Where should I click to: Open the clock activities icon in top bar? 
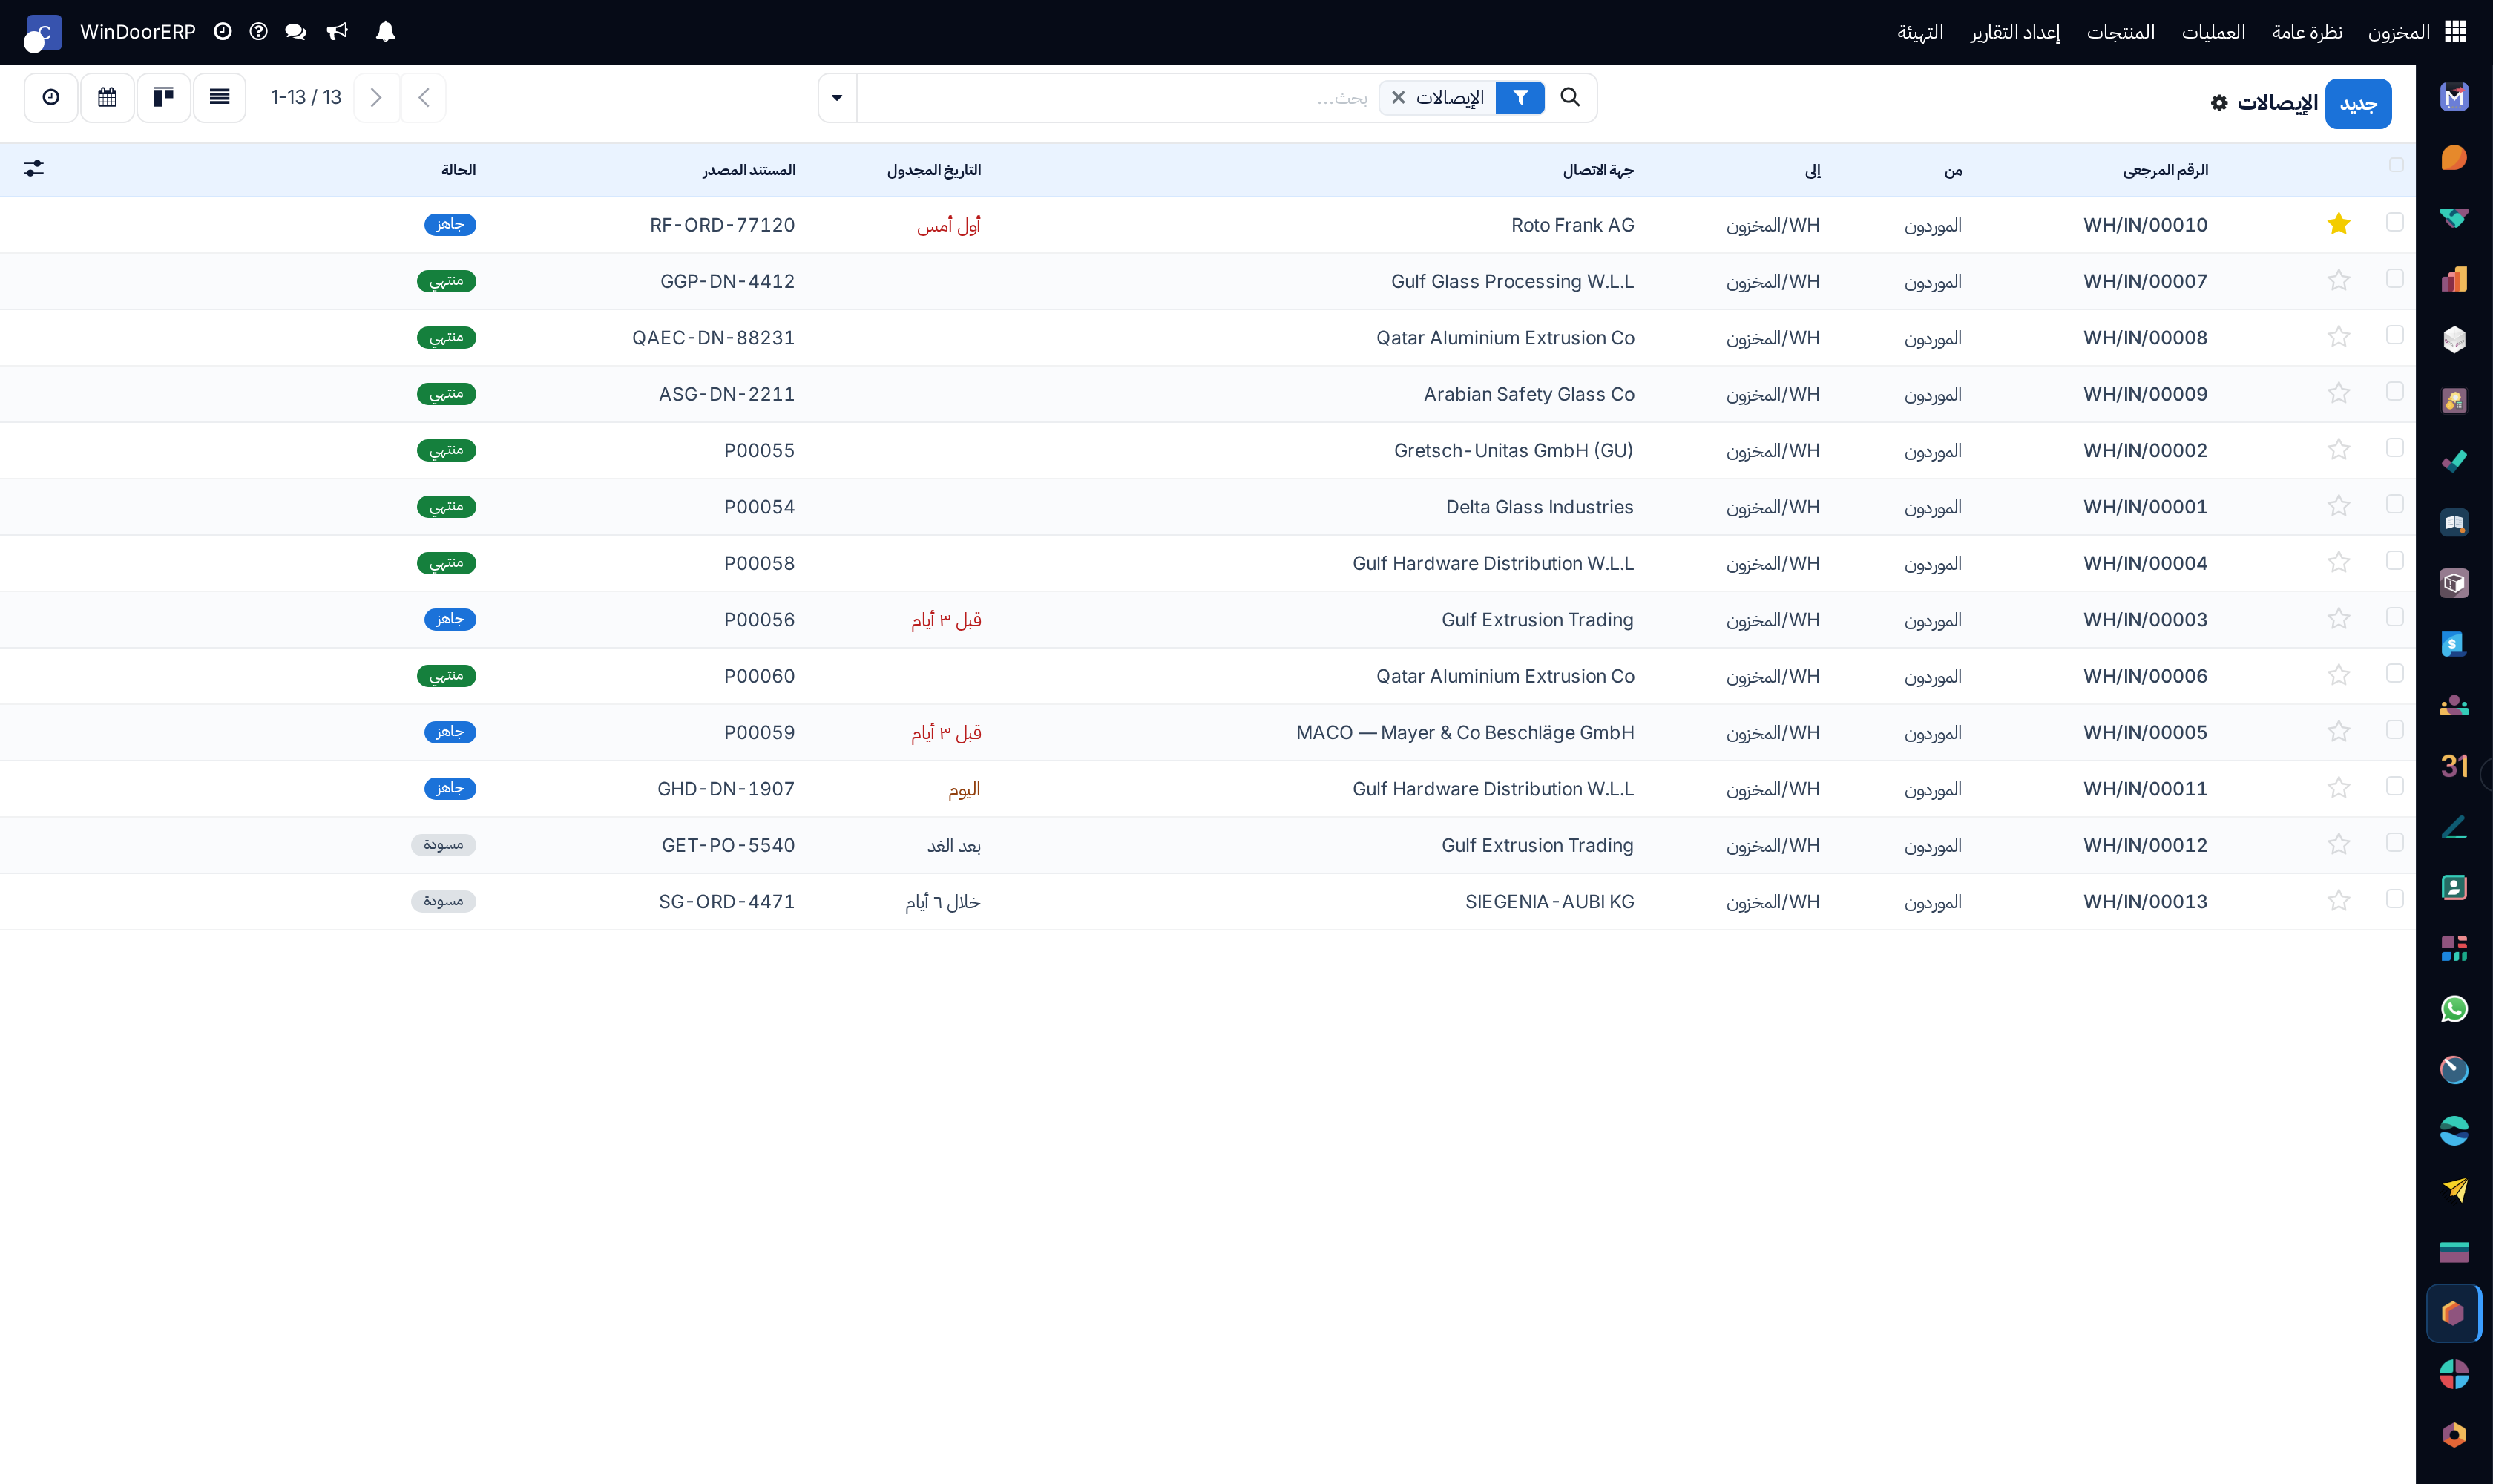click(x=223, y=32)
